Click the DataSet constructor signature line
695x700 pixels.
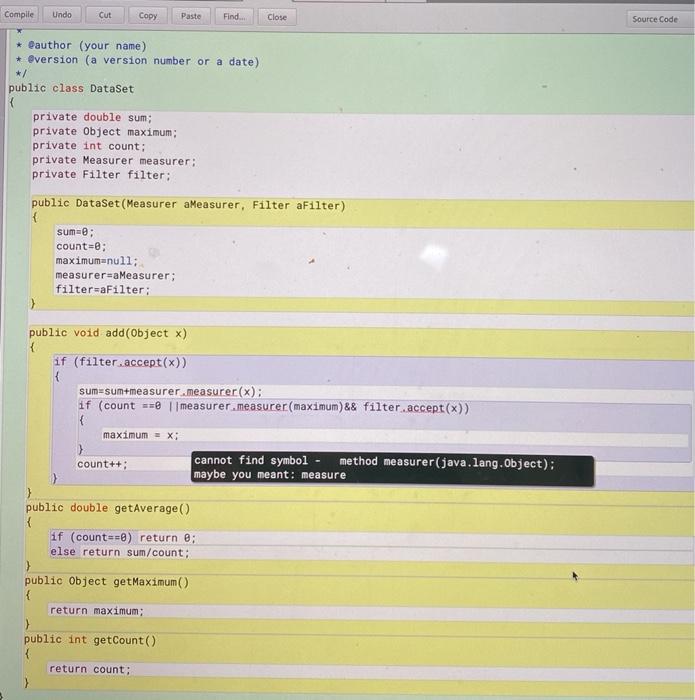click(x=188, y=204)
